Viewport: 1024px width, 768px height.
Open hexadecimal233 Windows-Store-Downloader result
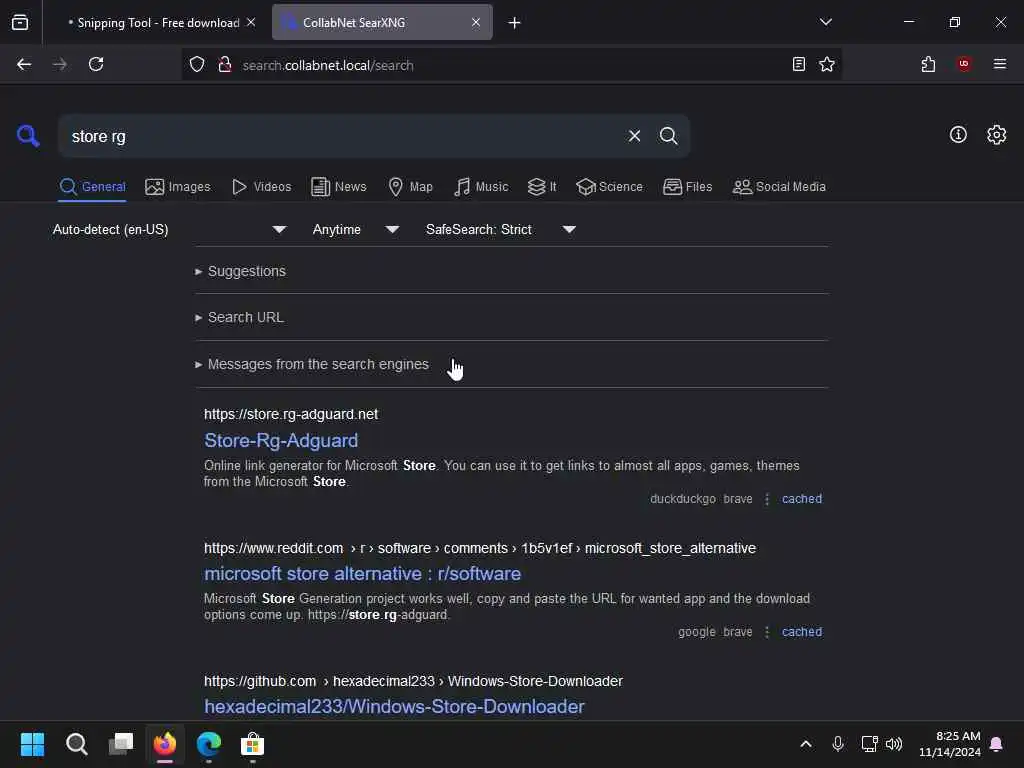(x=394, y=707)
